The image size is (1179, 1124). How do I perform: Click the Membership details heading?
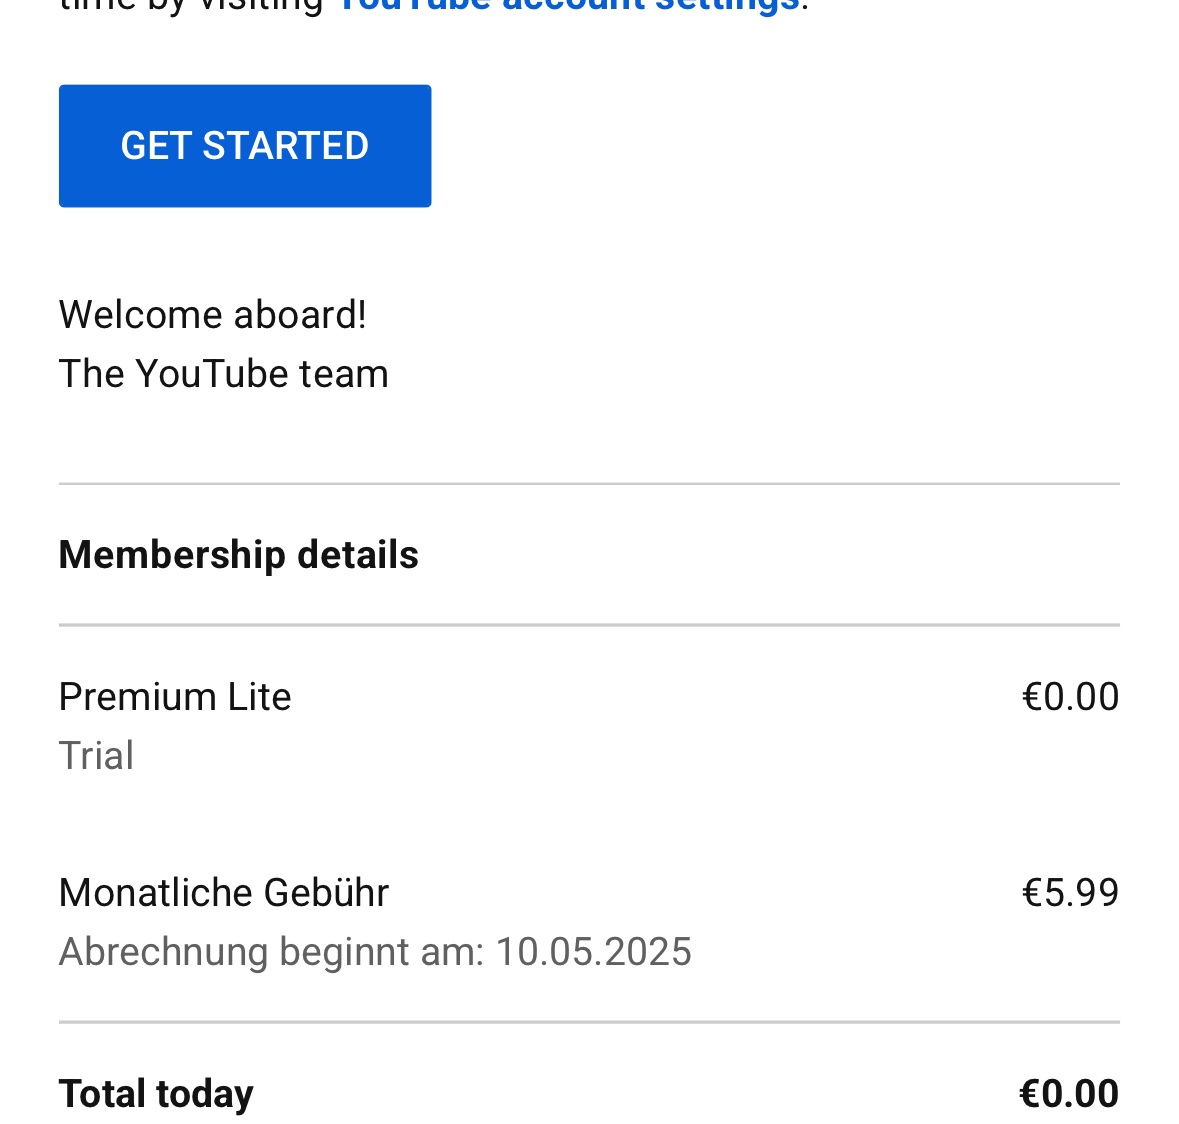tap(238, 555)
